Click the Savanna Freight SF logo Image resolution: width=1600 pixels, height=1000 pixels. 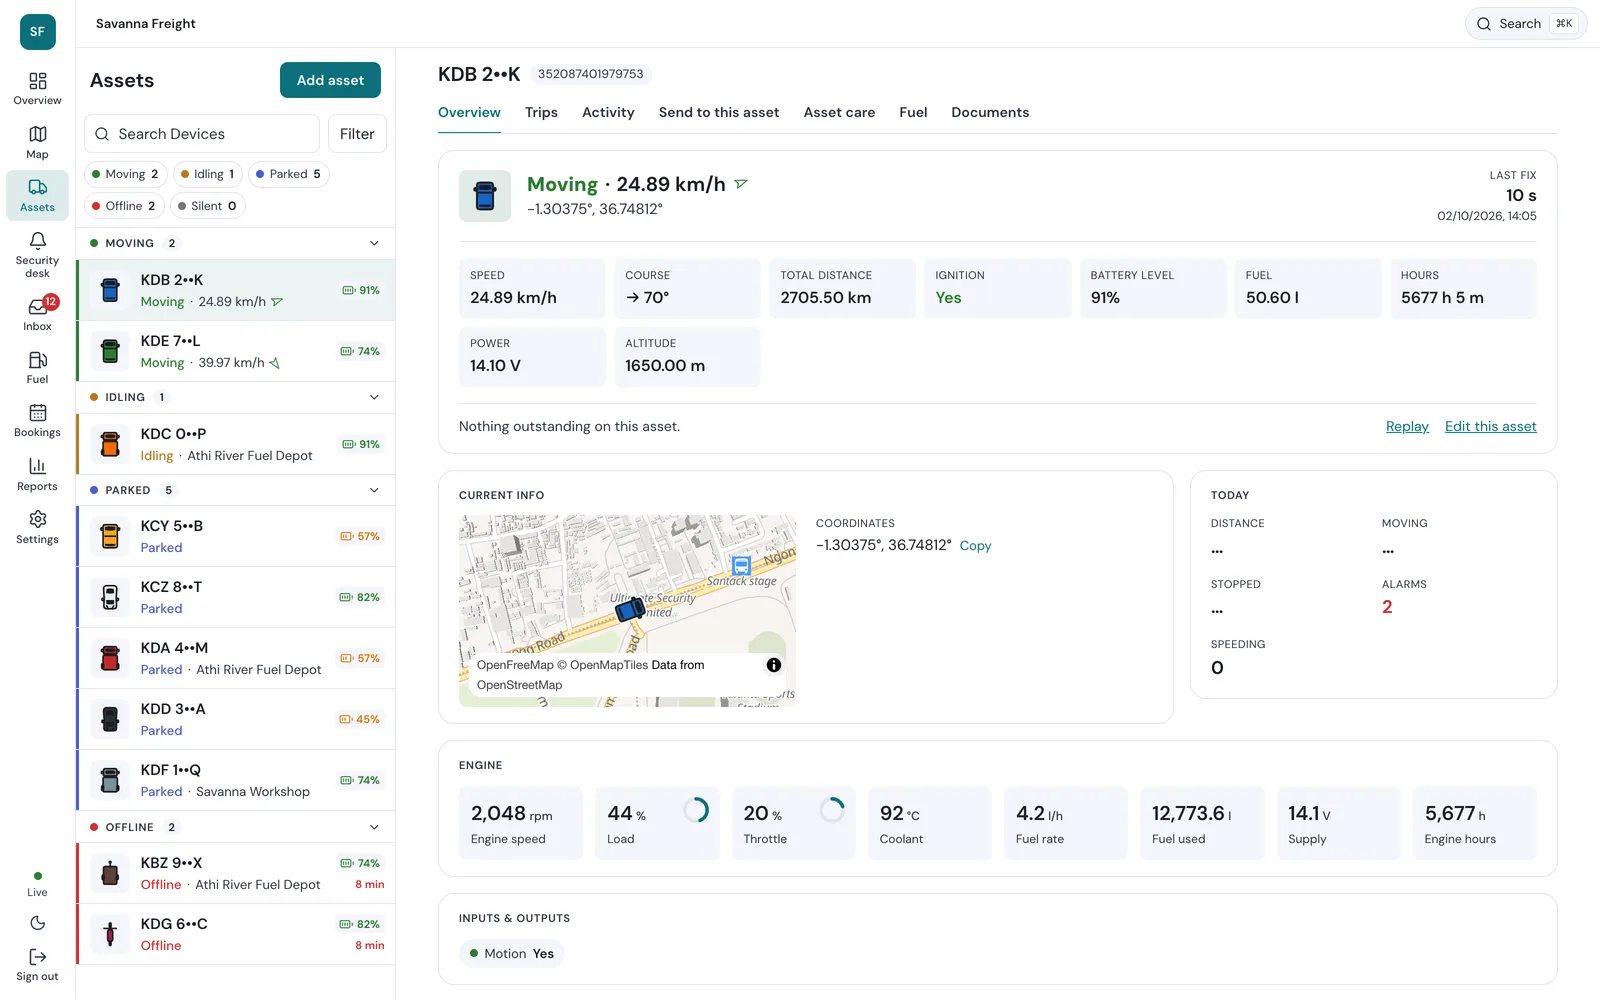point(38,31)
